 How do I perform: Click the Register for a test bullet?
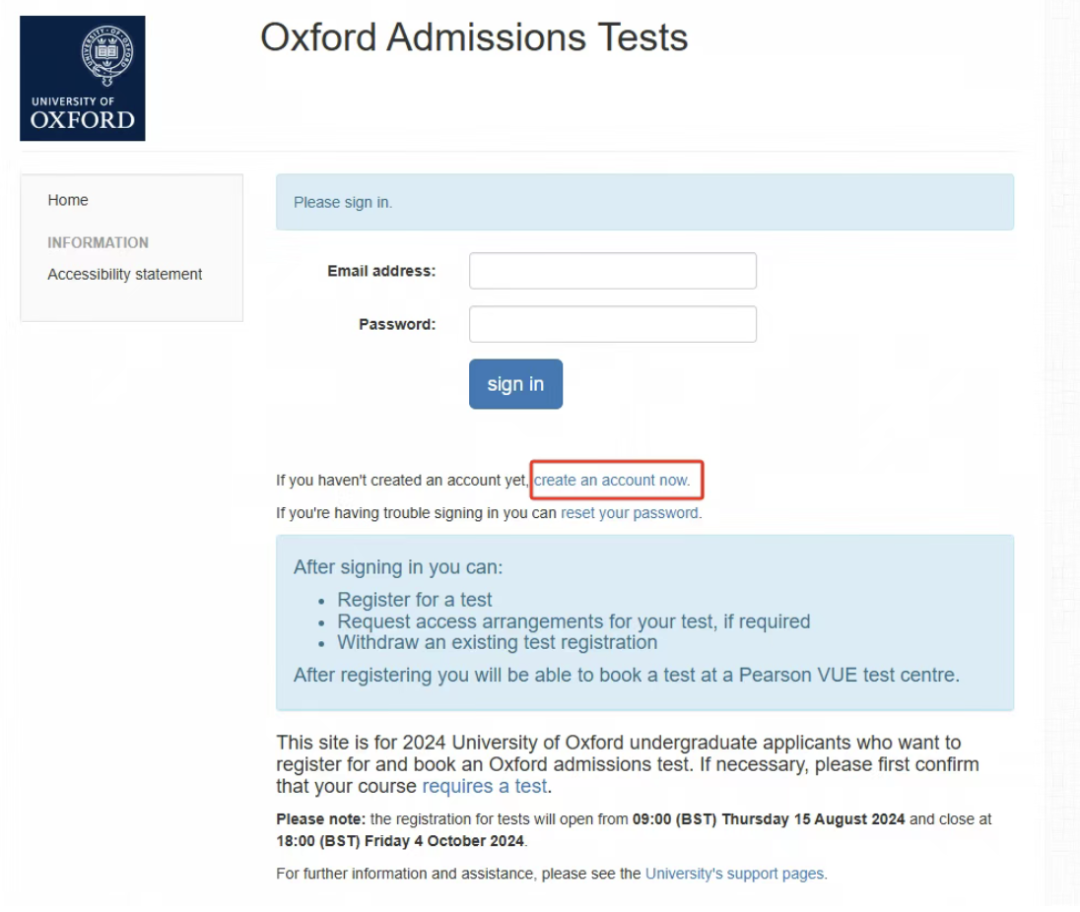pyautogui.click(x=415, y=599)
